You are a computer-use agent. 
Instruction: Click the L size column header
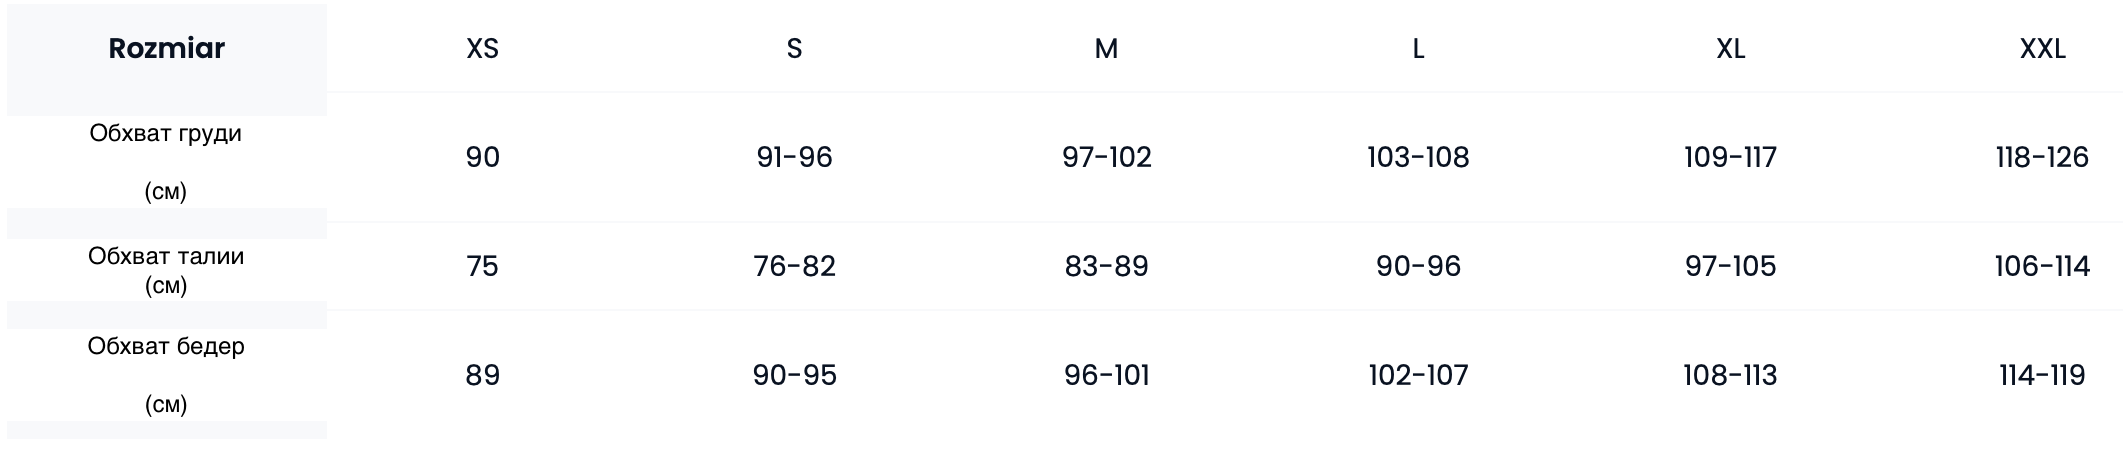point(1418,48)
